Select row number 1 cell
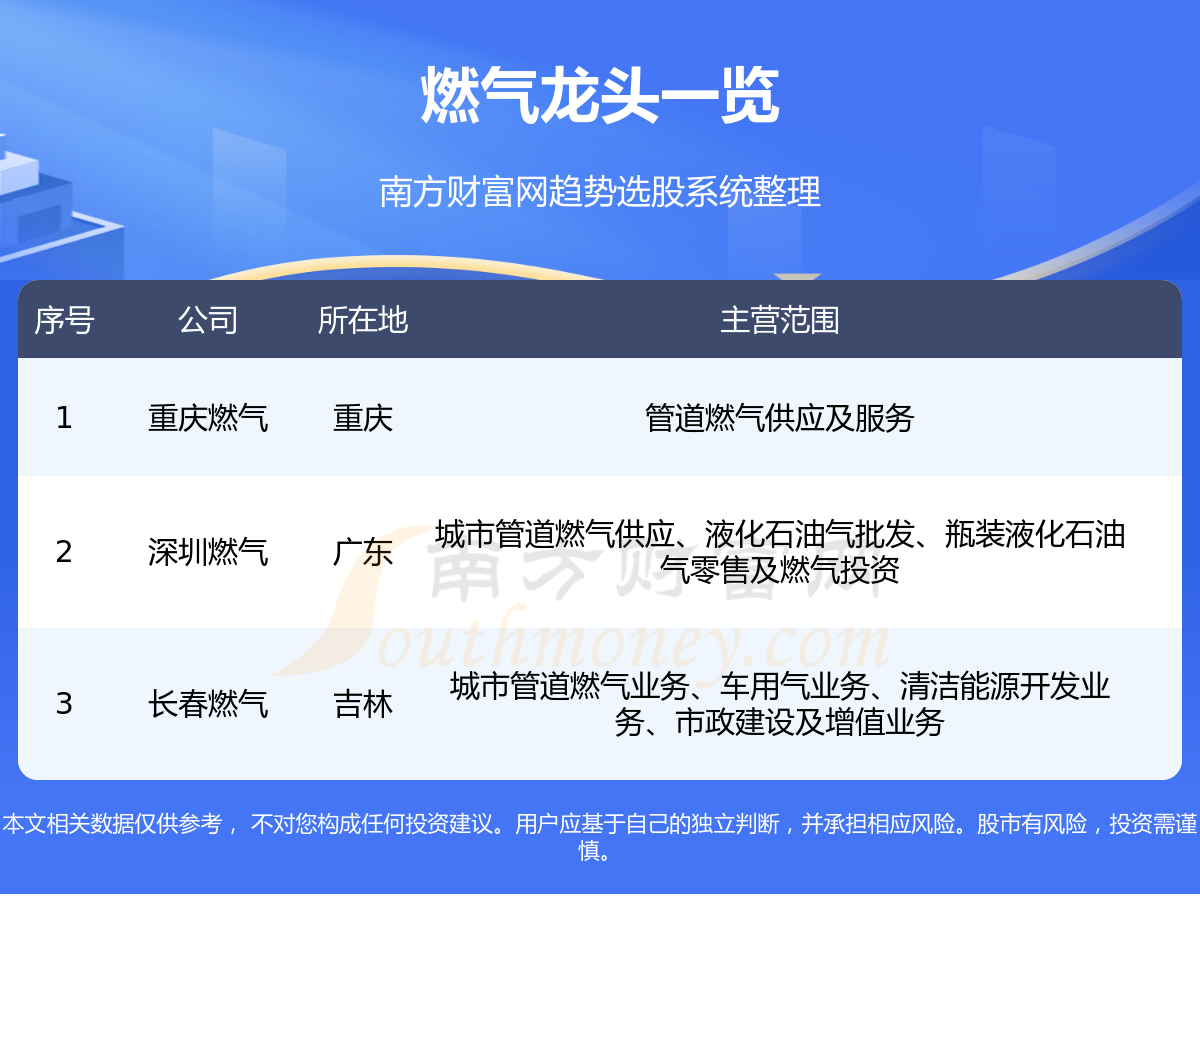Viewport: 1200px width, 1050px height. coord(64,417)
